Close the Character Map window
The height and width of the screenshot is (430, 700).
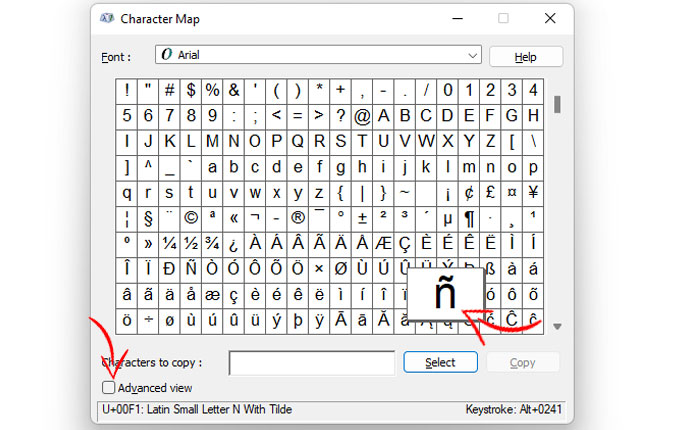pos(550,19)
